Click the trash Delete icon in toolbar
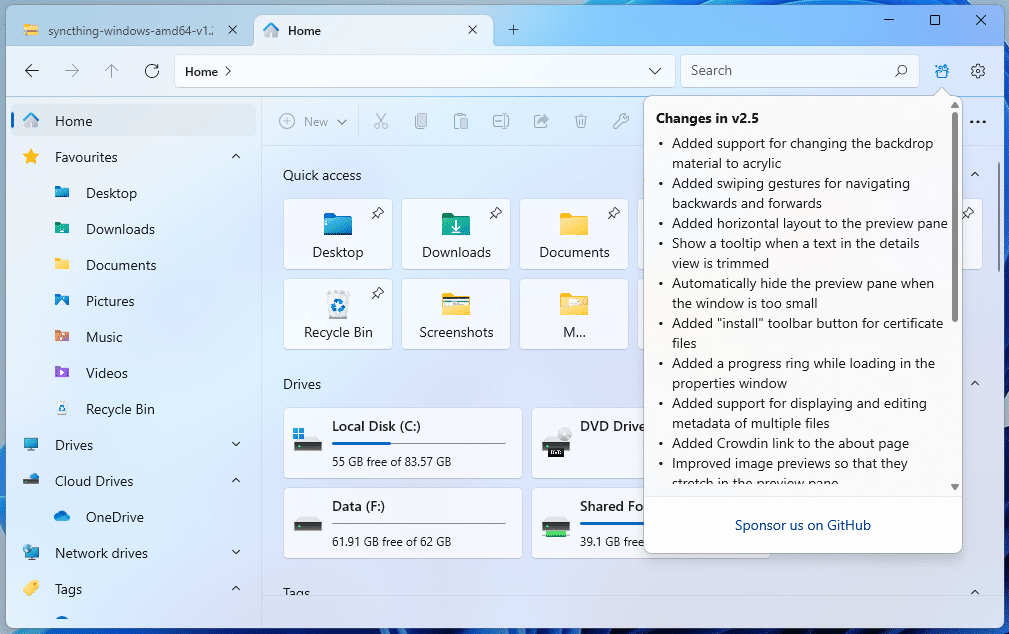Screen dimensions: 1009x634 (x=580, y=121)
